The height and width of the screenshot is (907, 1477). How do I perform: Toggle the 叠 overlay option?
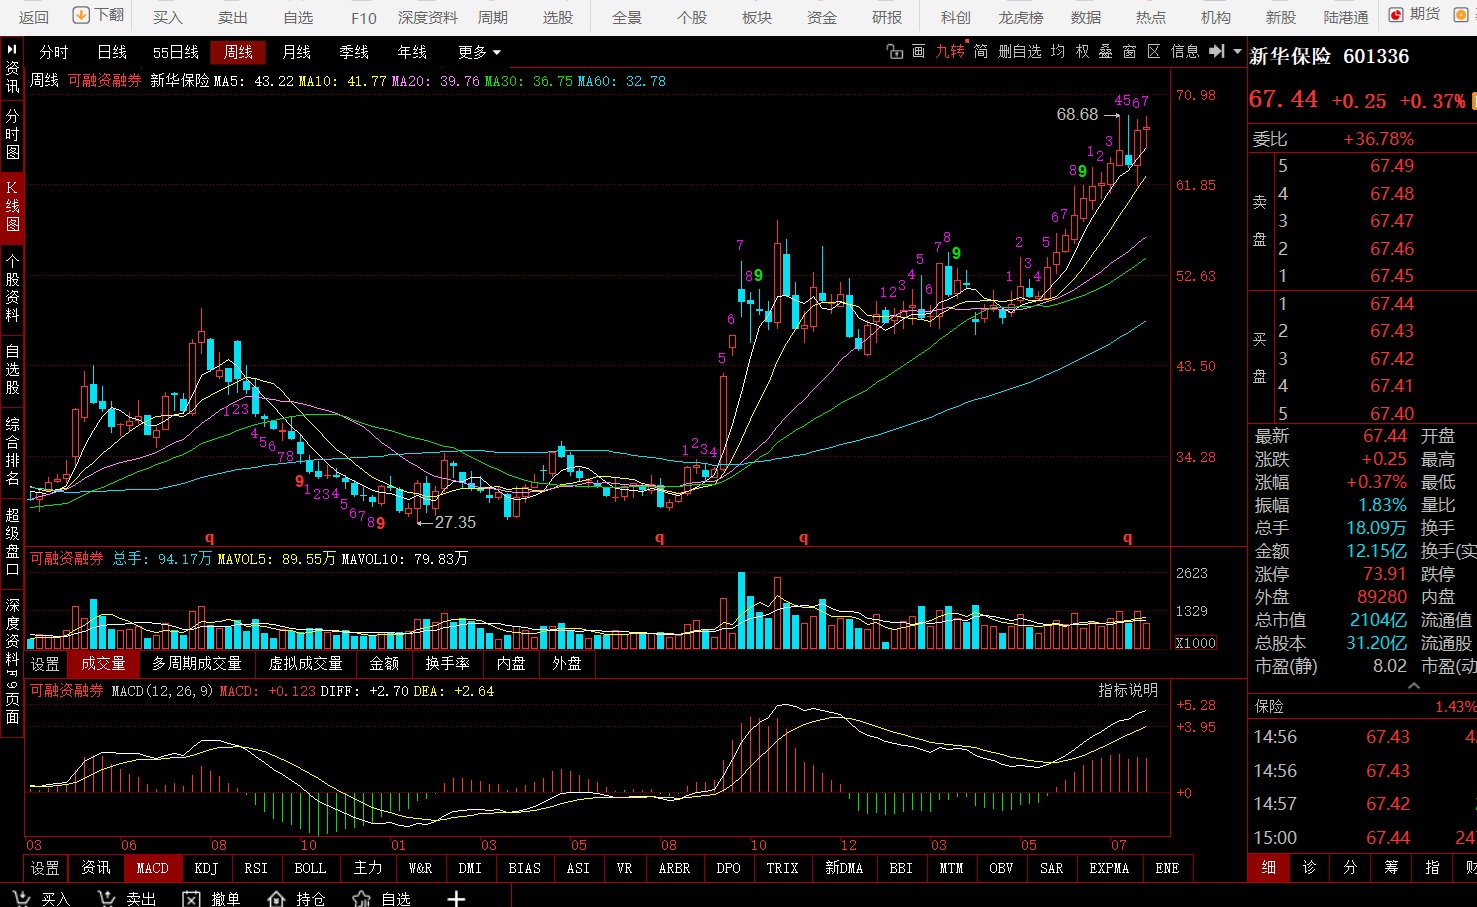click(1106, 52)
